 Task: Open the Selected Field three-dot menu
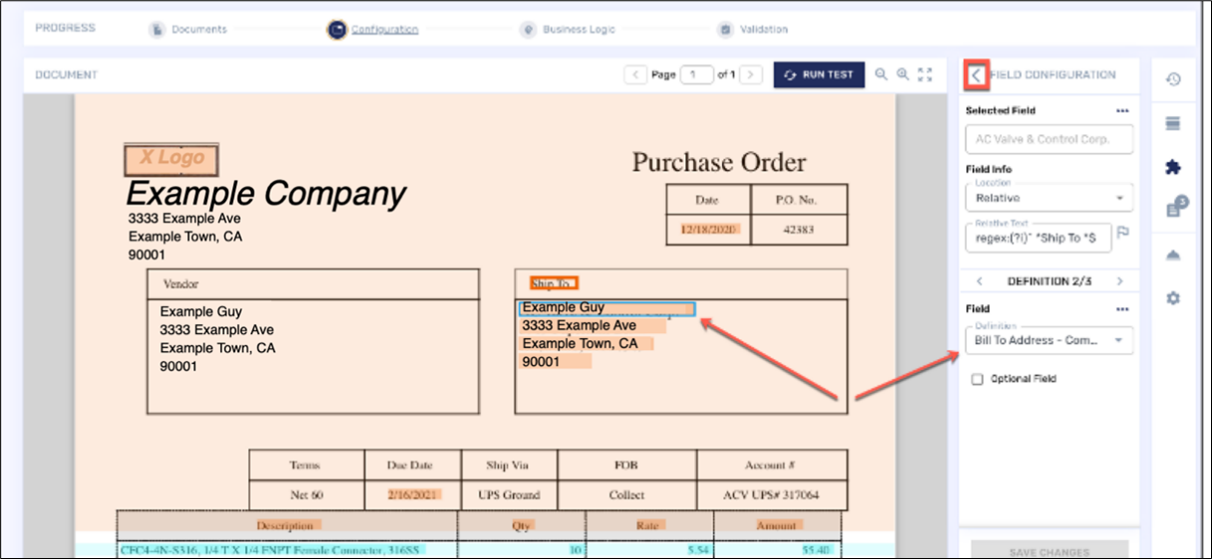(1122, 111)
